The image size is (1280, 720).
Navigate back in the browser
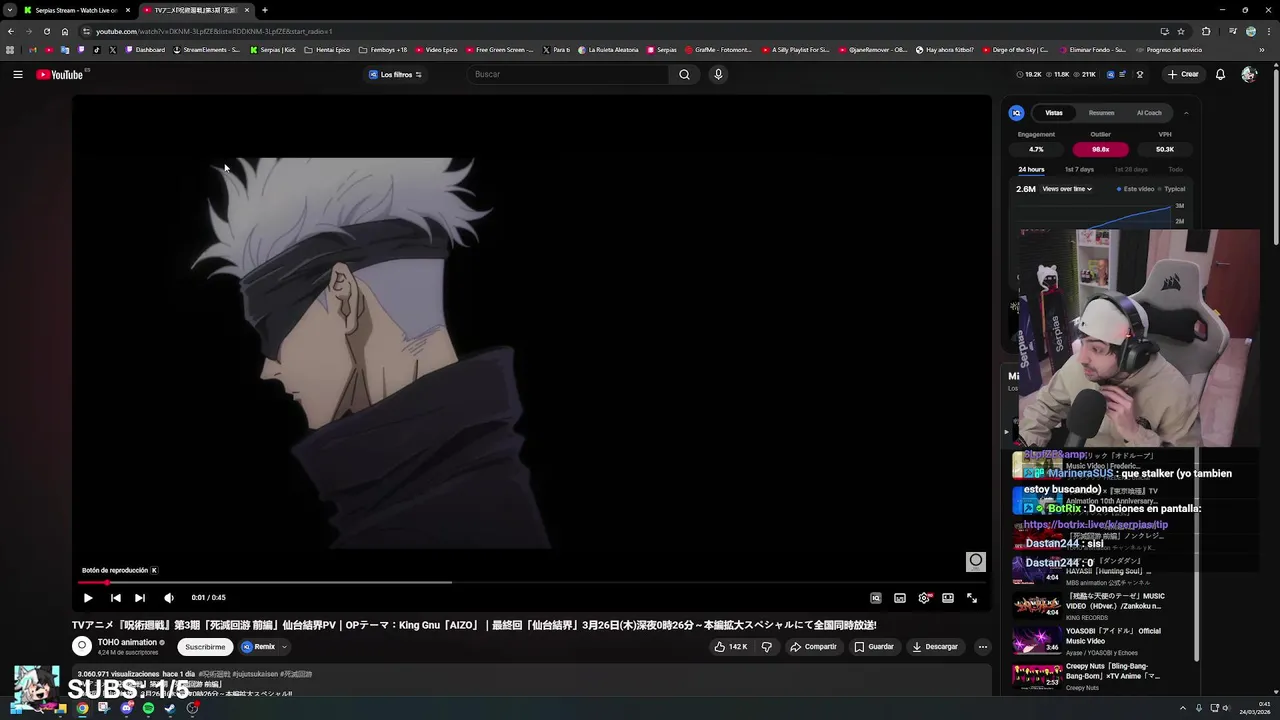(x=10, y=31)
